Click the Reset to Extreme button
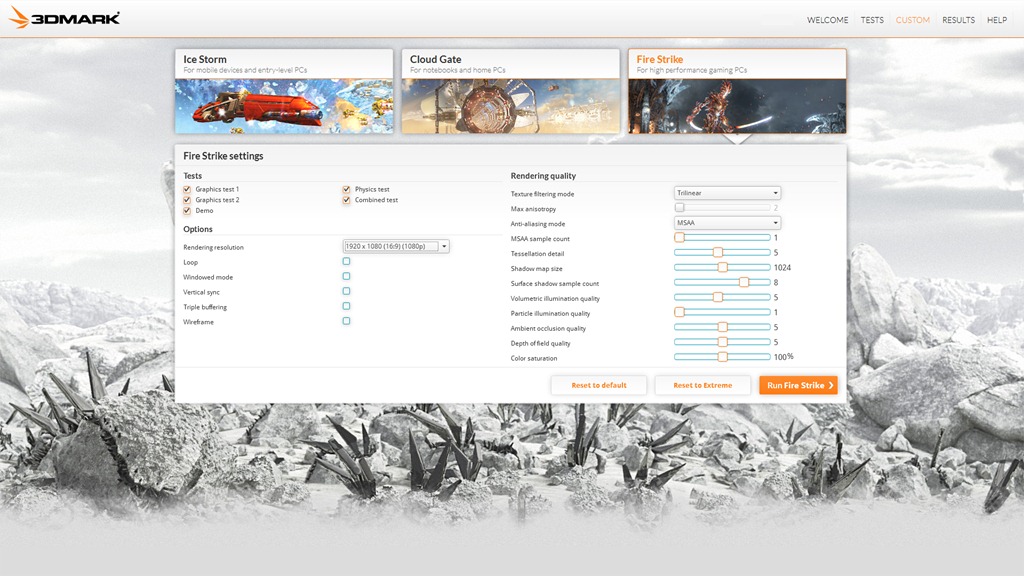This screenshot has width=1024, height=576. coord(702,385)
